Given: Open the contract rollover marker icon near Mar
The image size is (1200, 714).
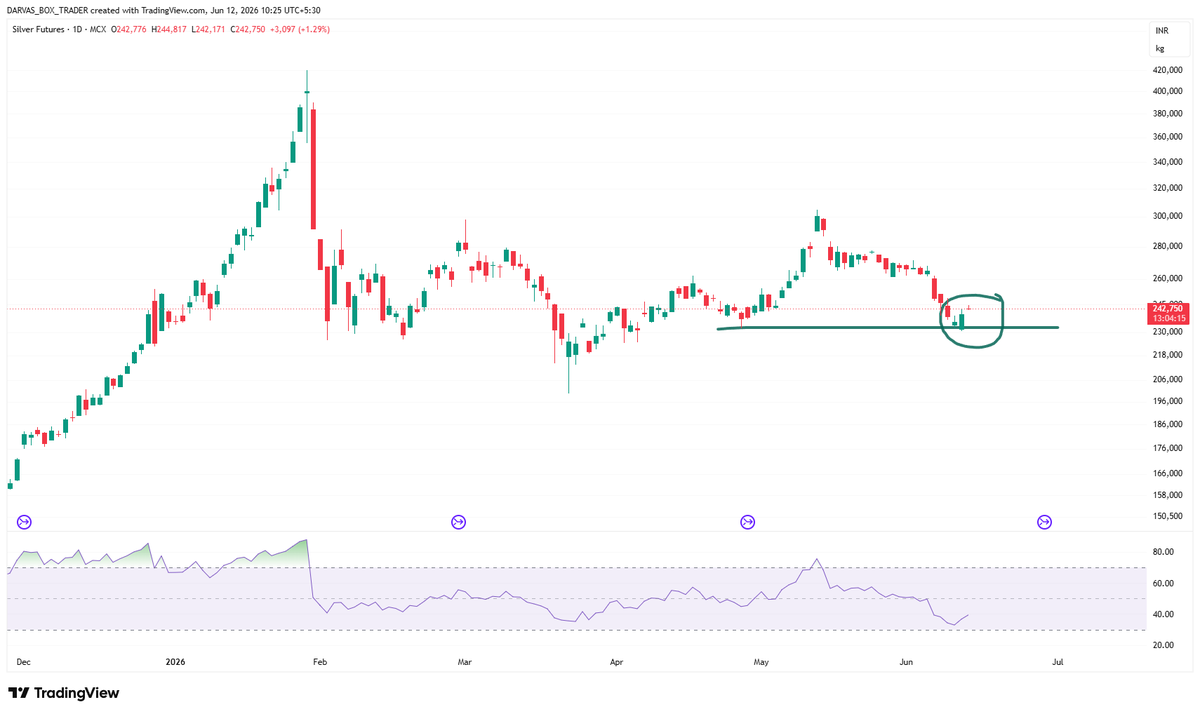Looking at the screenshot, I should tap(458, 521).
